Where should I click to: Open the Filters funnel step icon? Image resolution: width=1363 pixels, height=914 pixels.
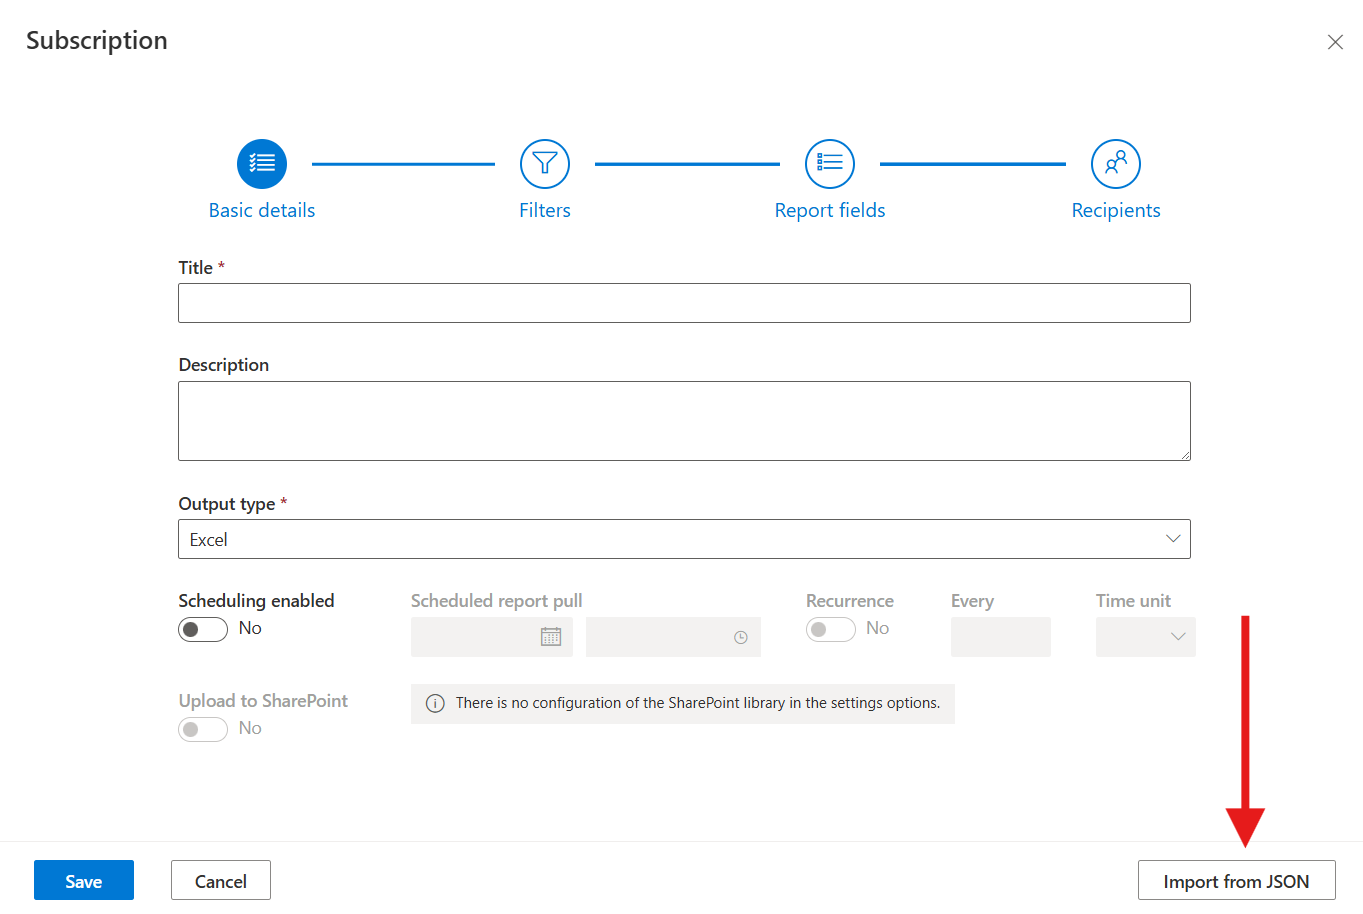point(545,164)
